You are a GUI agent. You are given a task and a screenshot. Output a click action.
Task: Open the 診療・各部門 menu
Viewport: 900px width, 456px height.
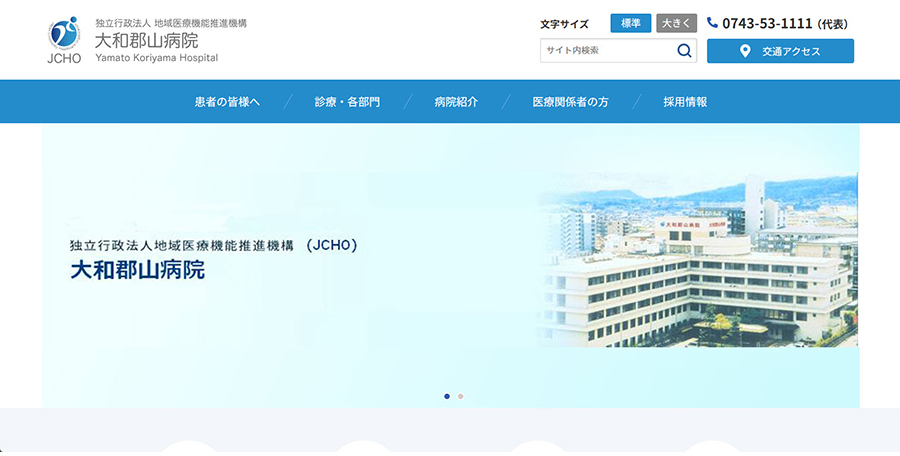point(347,102)
